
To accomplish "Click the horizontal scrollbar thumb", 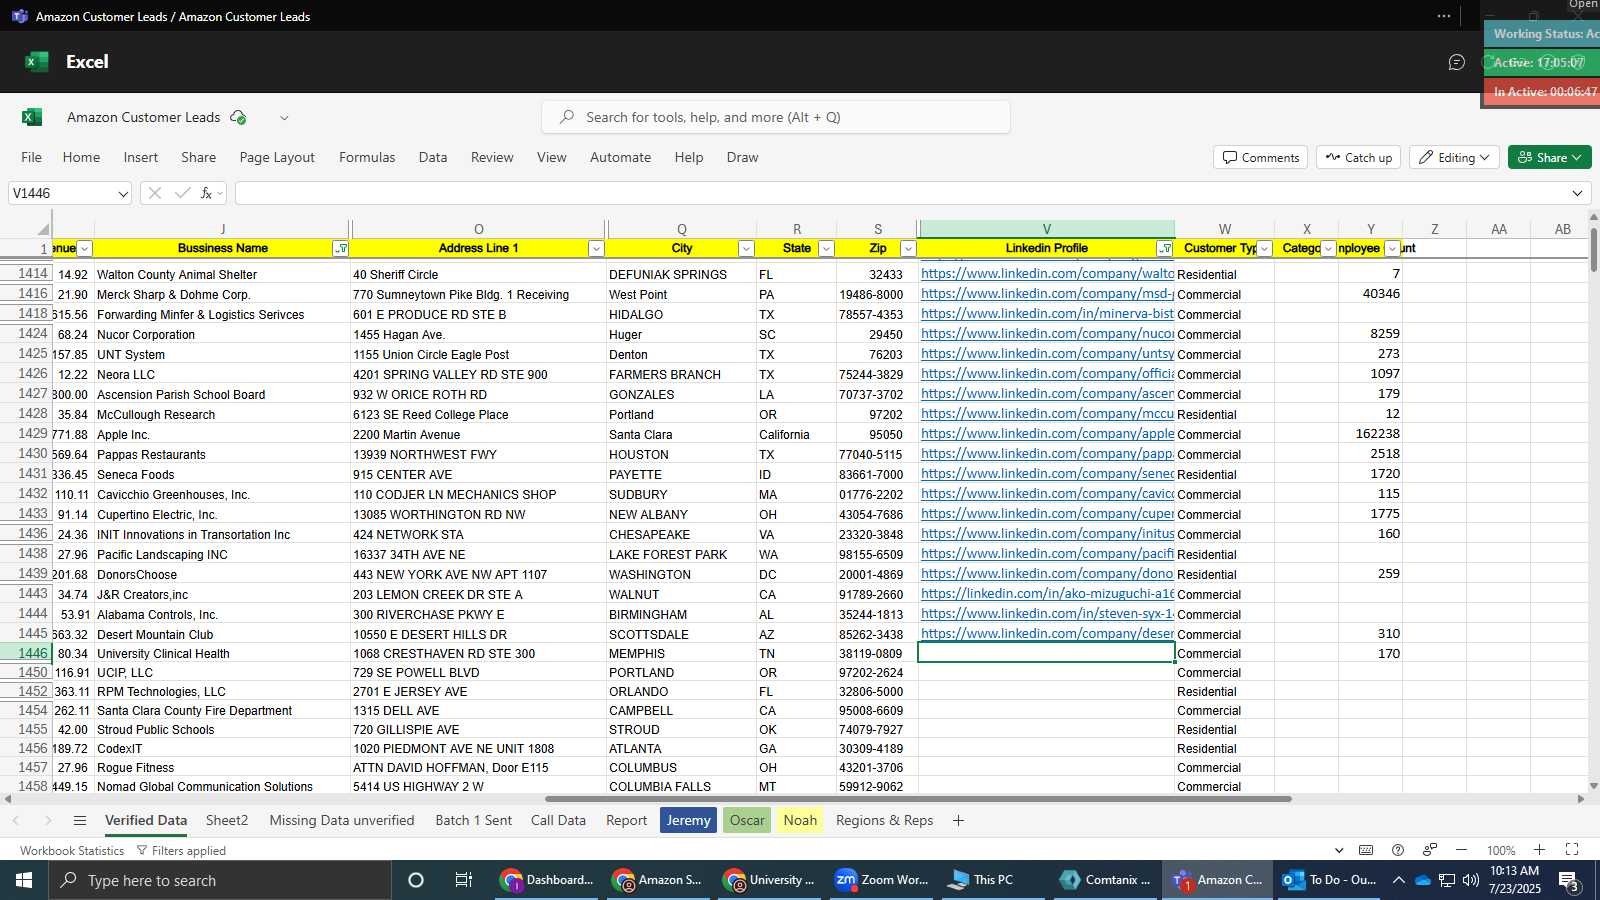I will tap(918, 799).
